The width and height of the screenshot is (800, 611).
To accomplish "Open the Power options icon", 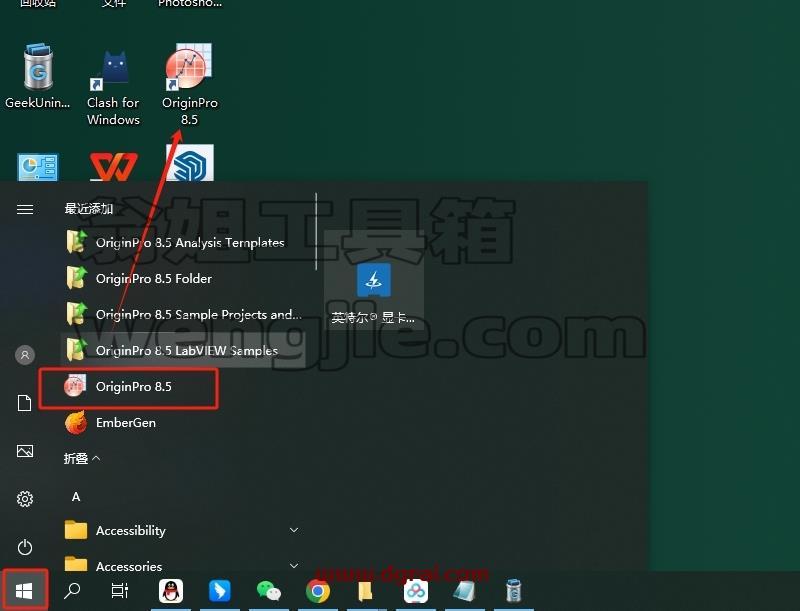I will pyautogui.click(x=25, y=547).
